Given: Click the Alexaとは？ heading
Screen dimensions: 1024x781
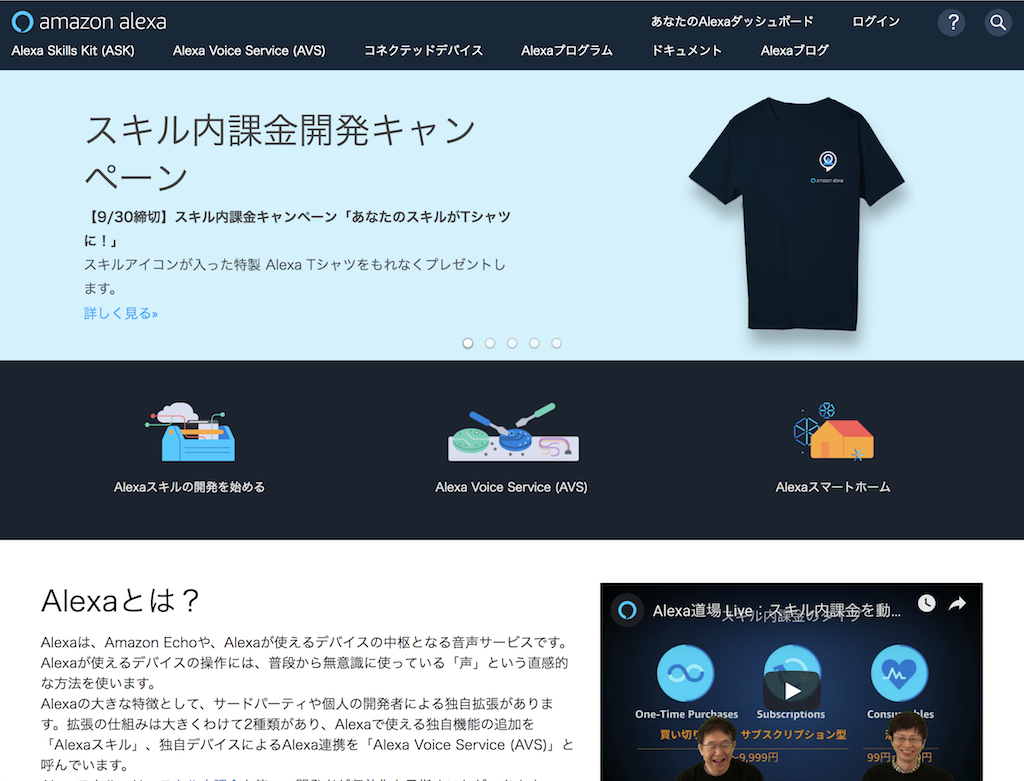Looking at the screenshot, I should point(120,601).
